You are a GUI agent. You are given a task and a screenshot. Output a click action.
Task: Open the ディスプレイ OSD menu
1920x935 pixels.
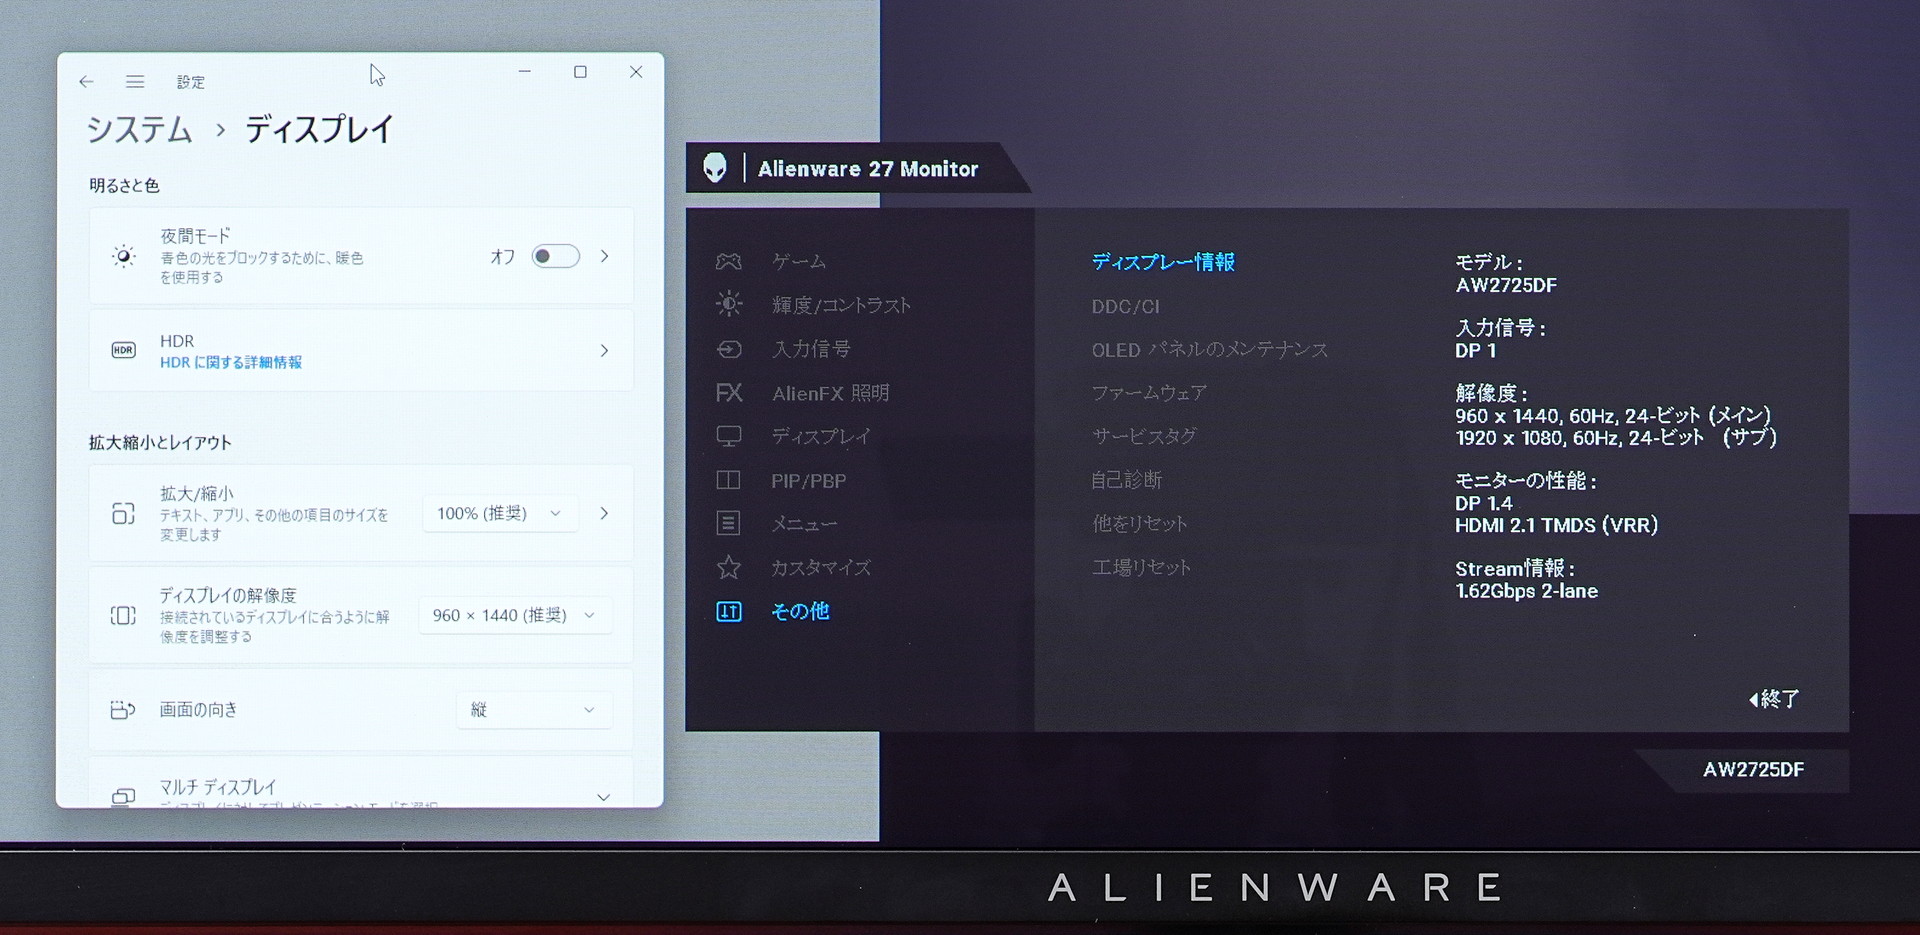821,436
